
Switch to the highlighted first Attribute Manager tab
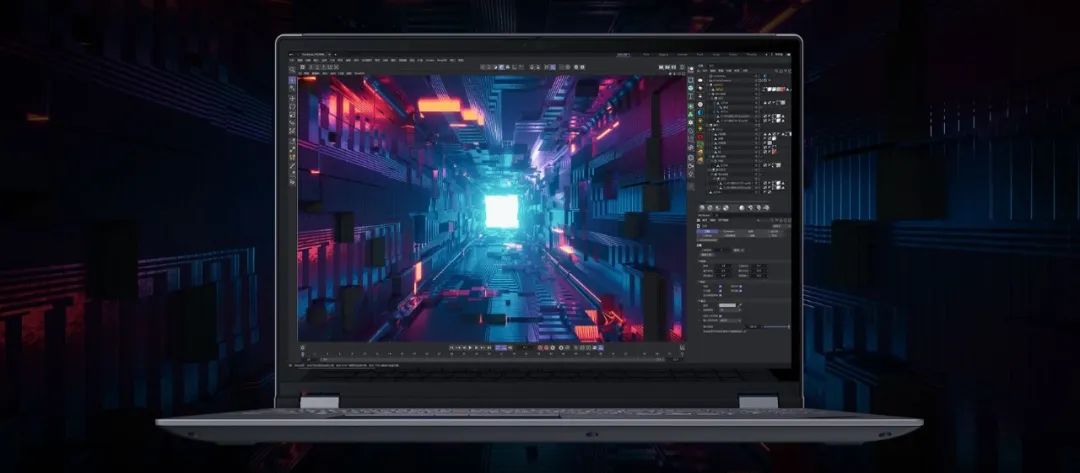(710, 232)
